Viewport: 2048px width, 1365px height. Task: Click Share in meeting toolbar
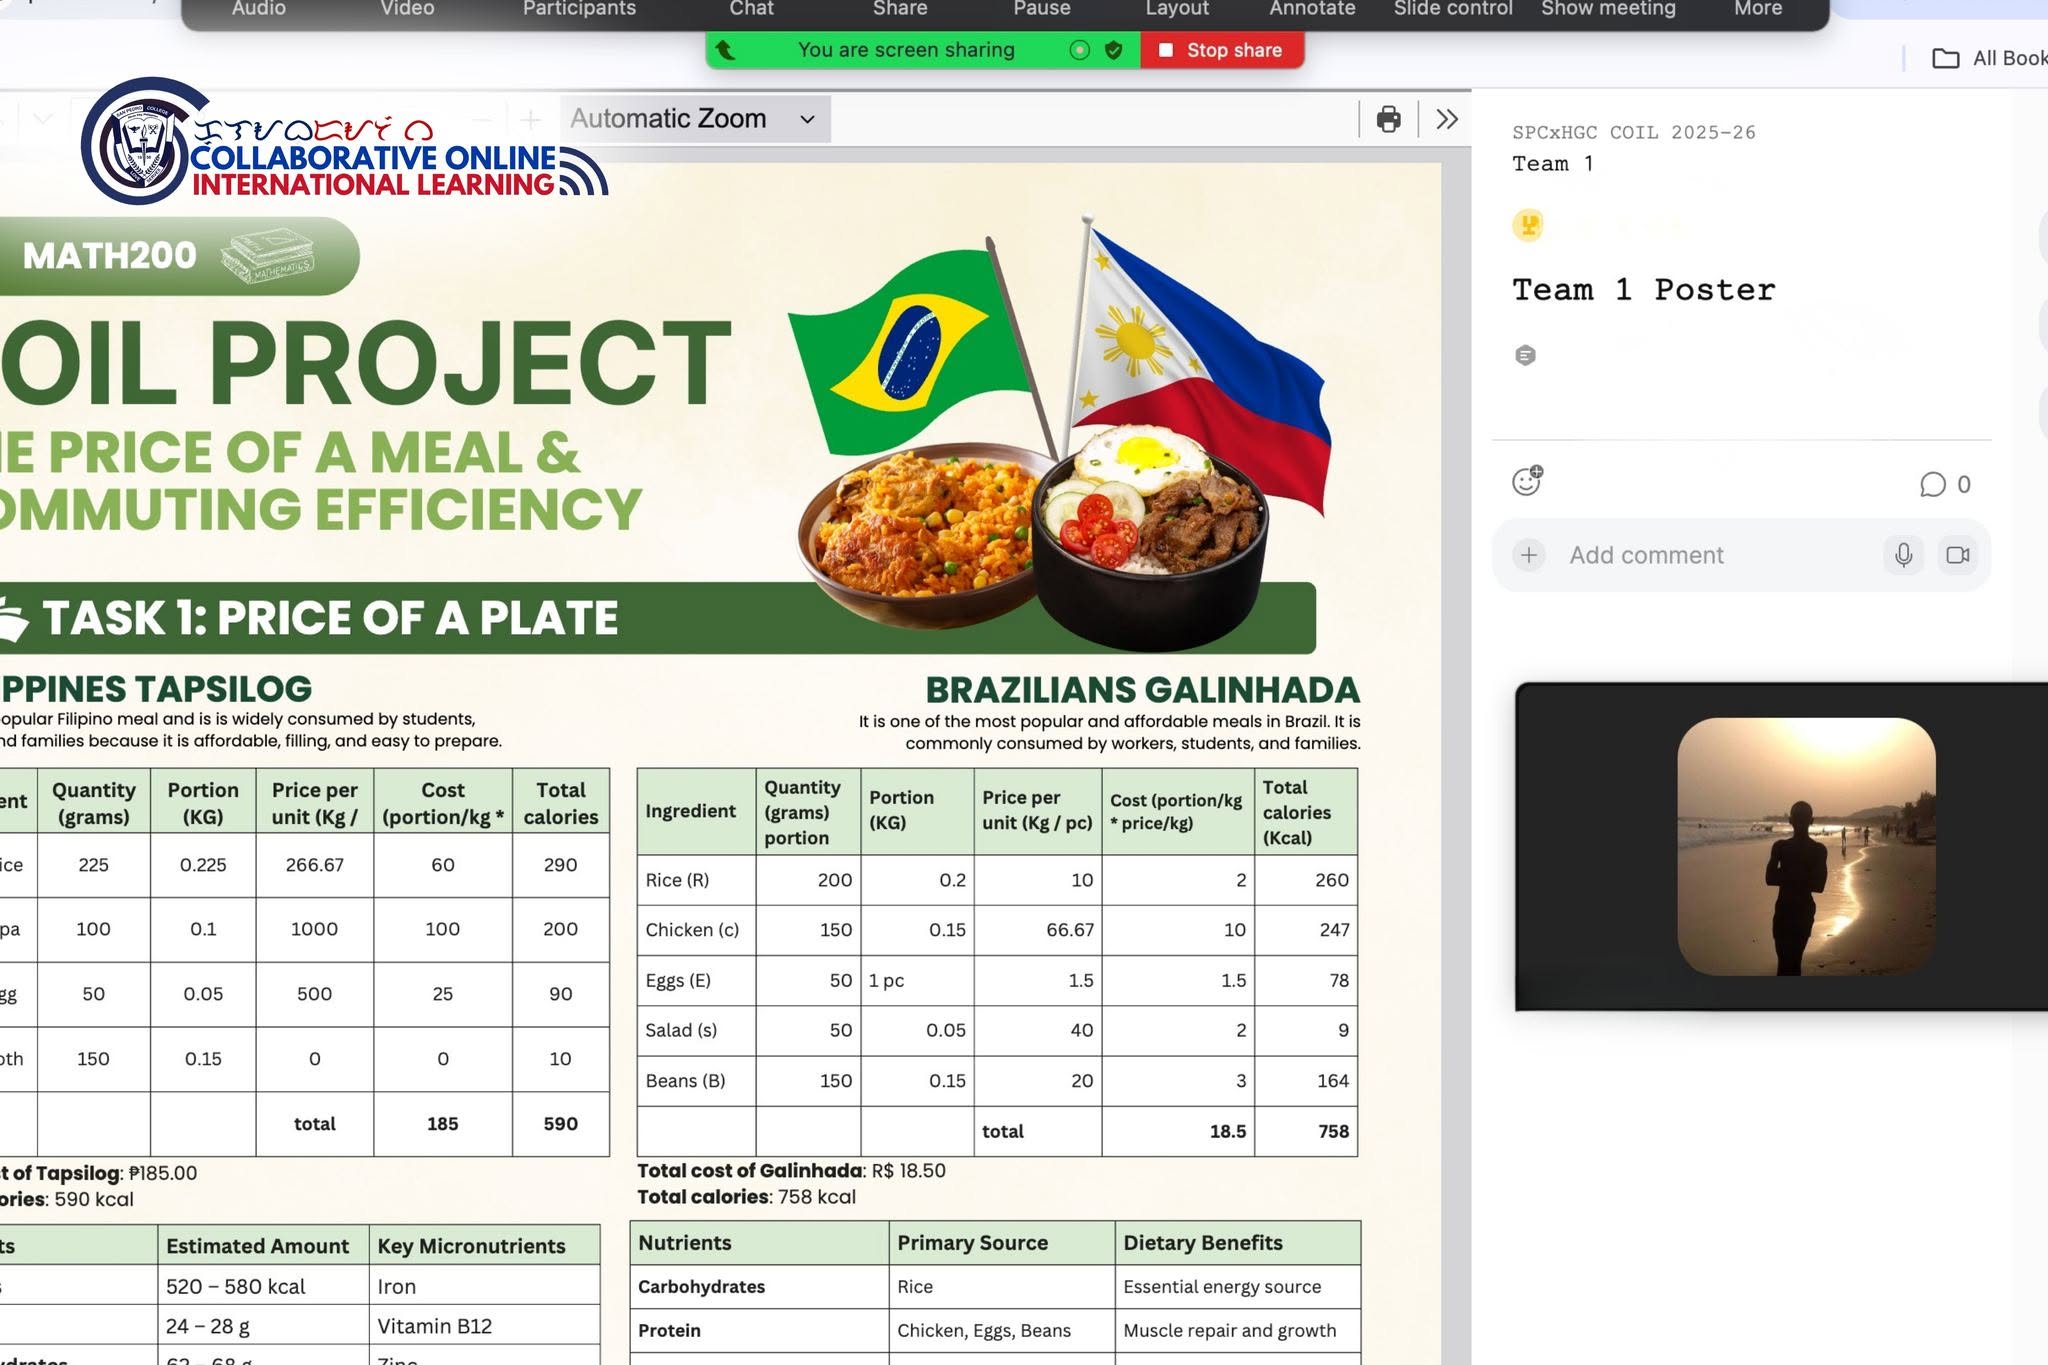point(900,9)
